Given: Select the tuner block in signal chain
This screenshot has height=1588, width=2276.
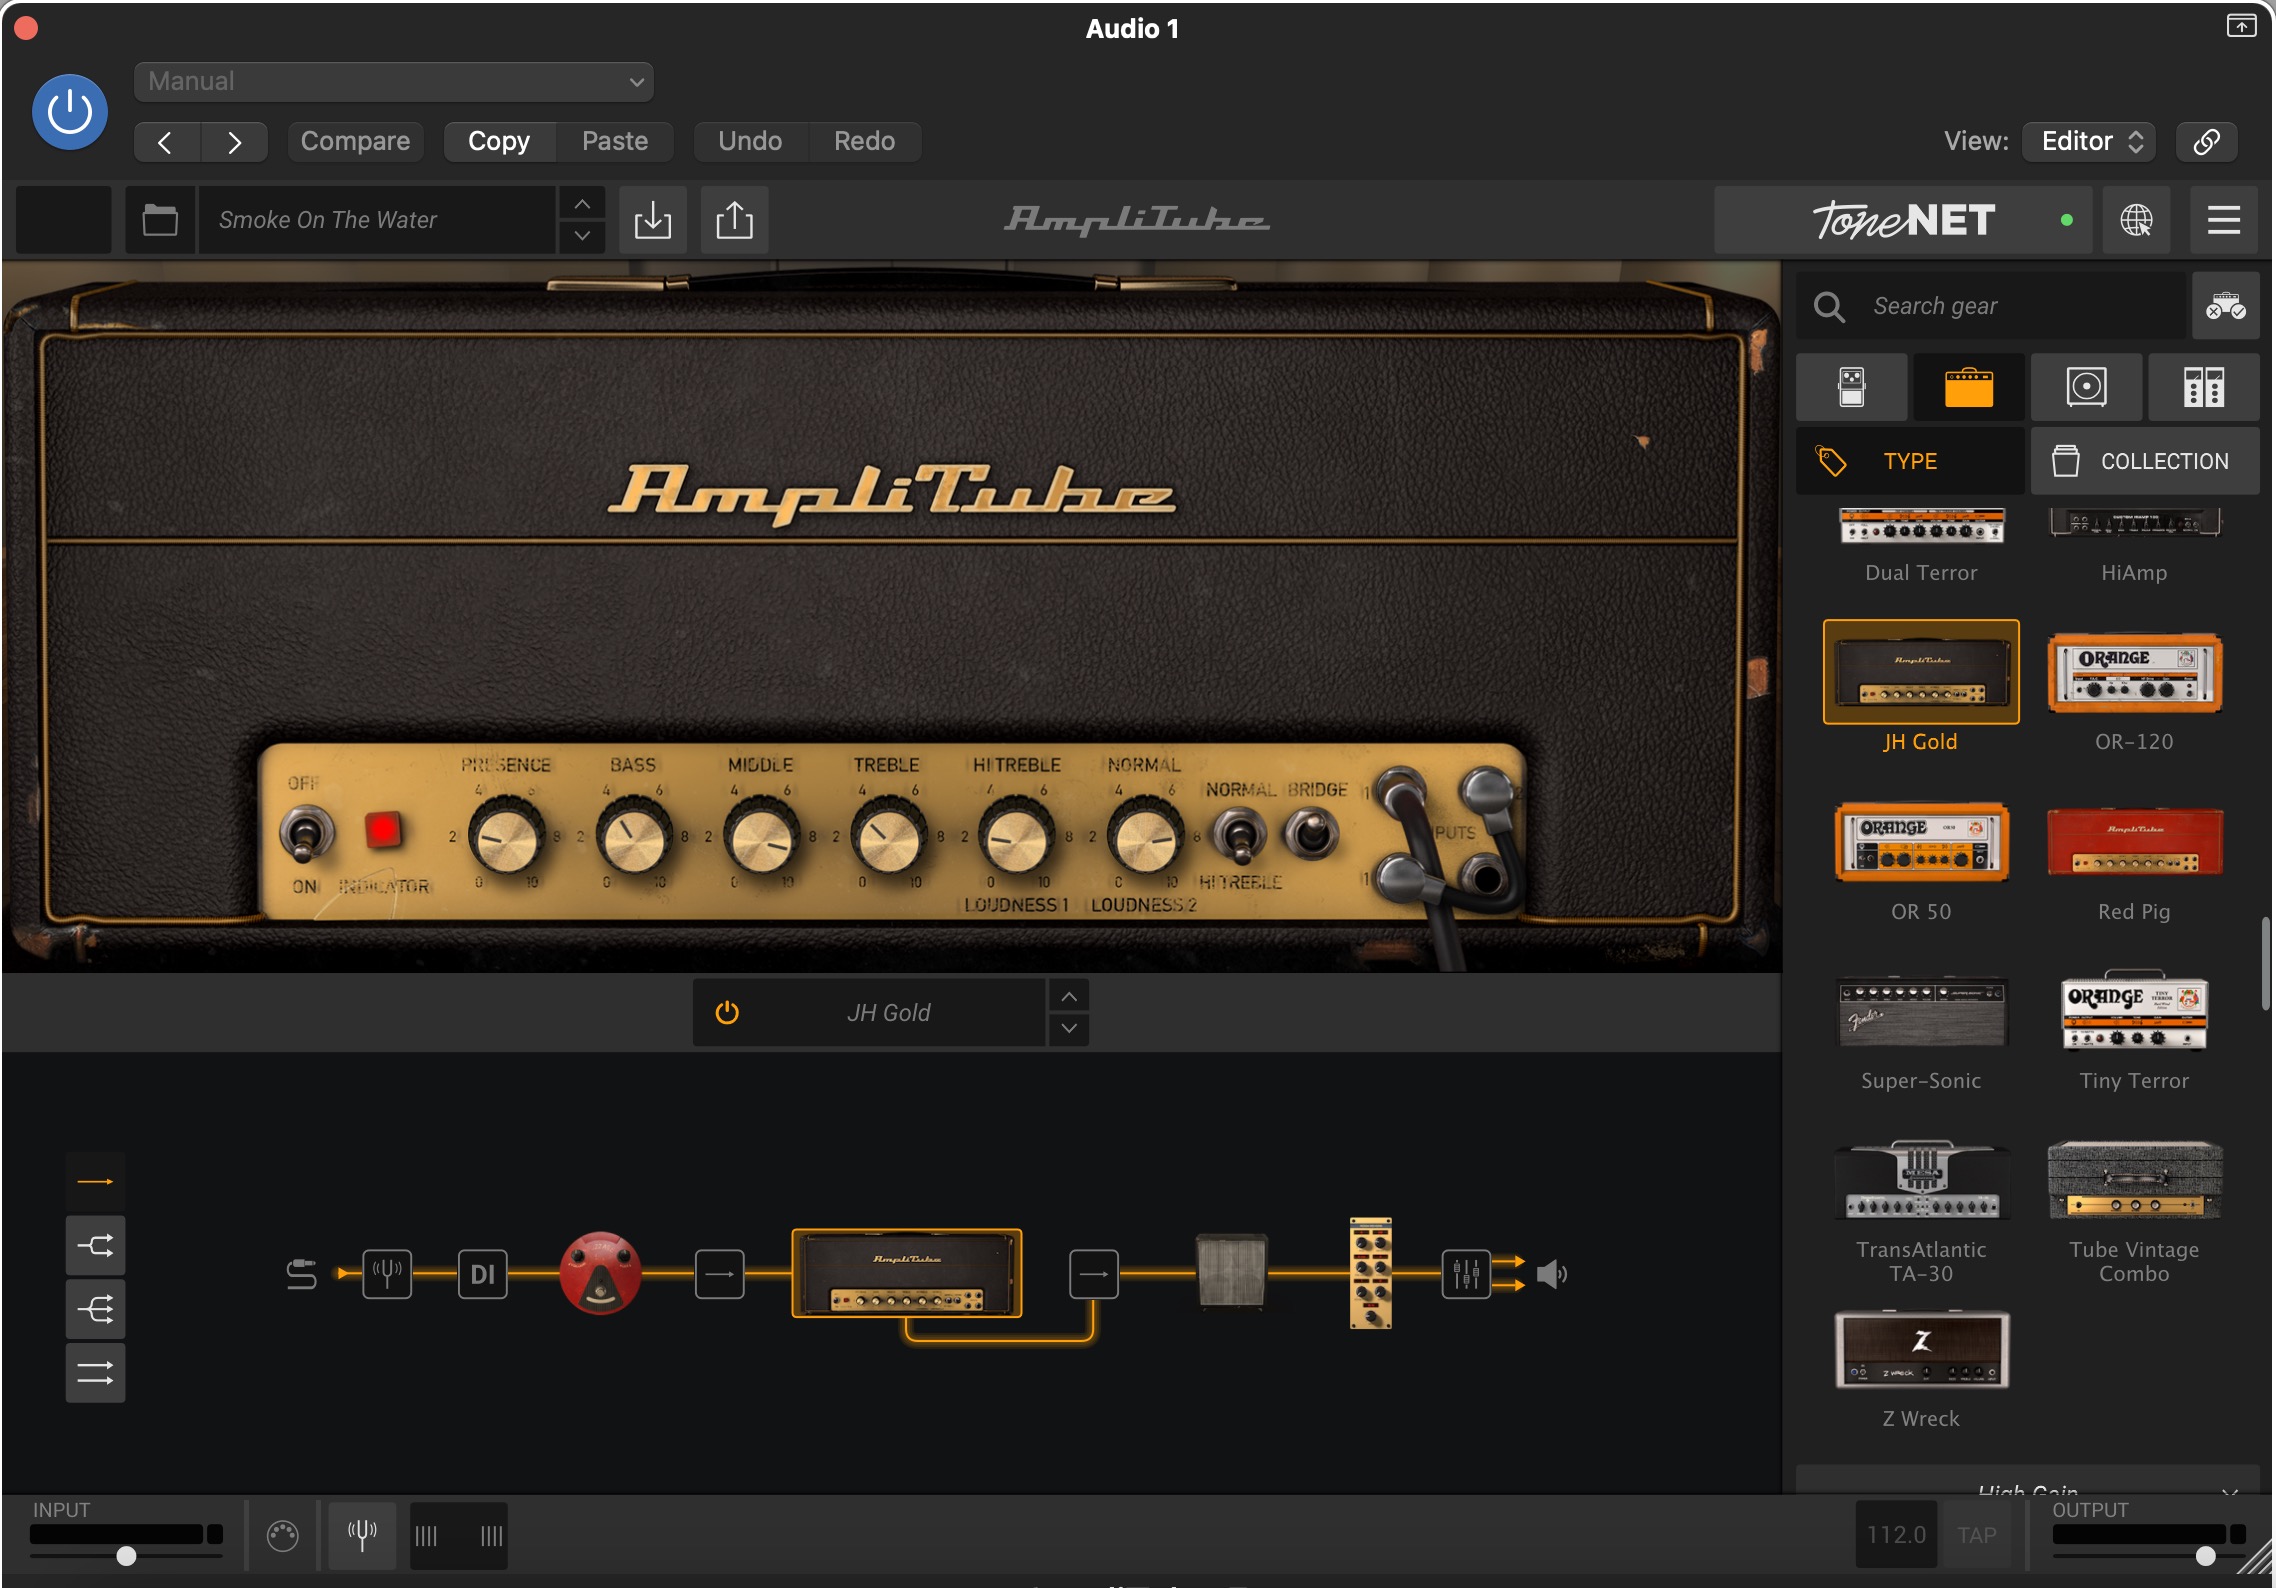Looking at the screenshot, I should click(387, 1274).
